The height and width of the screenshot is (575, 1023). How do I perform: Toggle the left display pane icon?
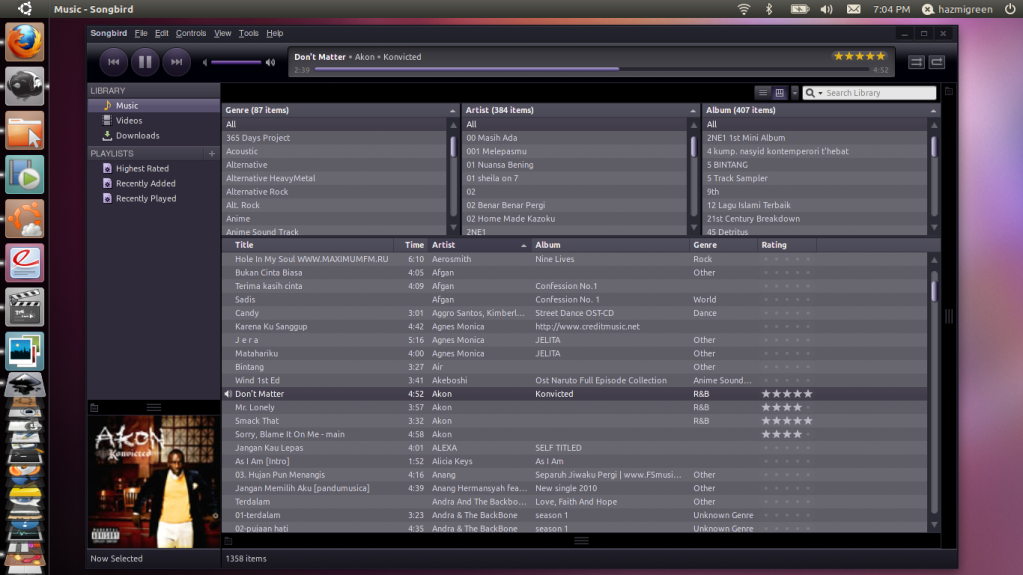[x=94, y=408]
